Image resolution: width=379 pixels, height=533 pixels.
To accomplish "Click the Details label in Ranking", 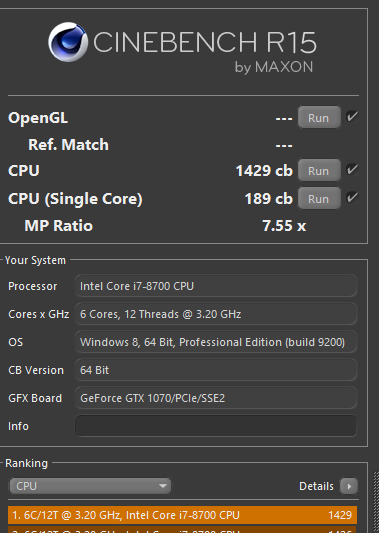I will pyautogui.click(x=316, y=486).
